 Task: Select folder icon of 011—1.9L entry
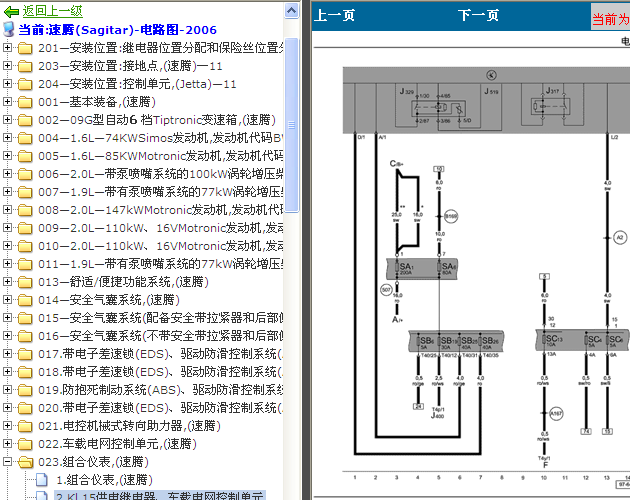(25, 264)
